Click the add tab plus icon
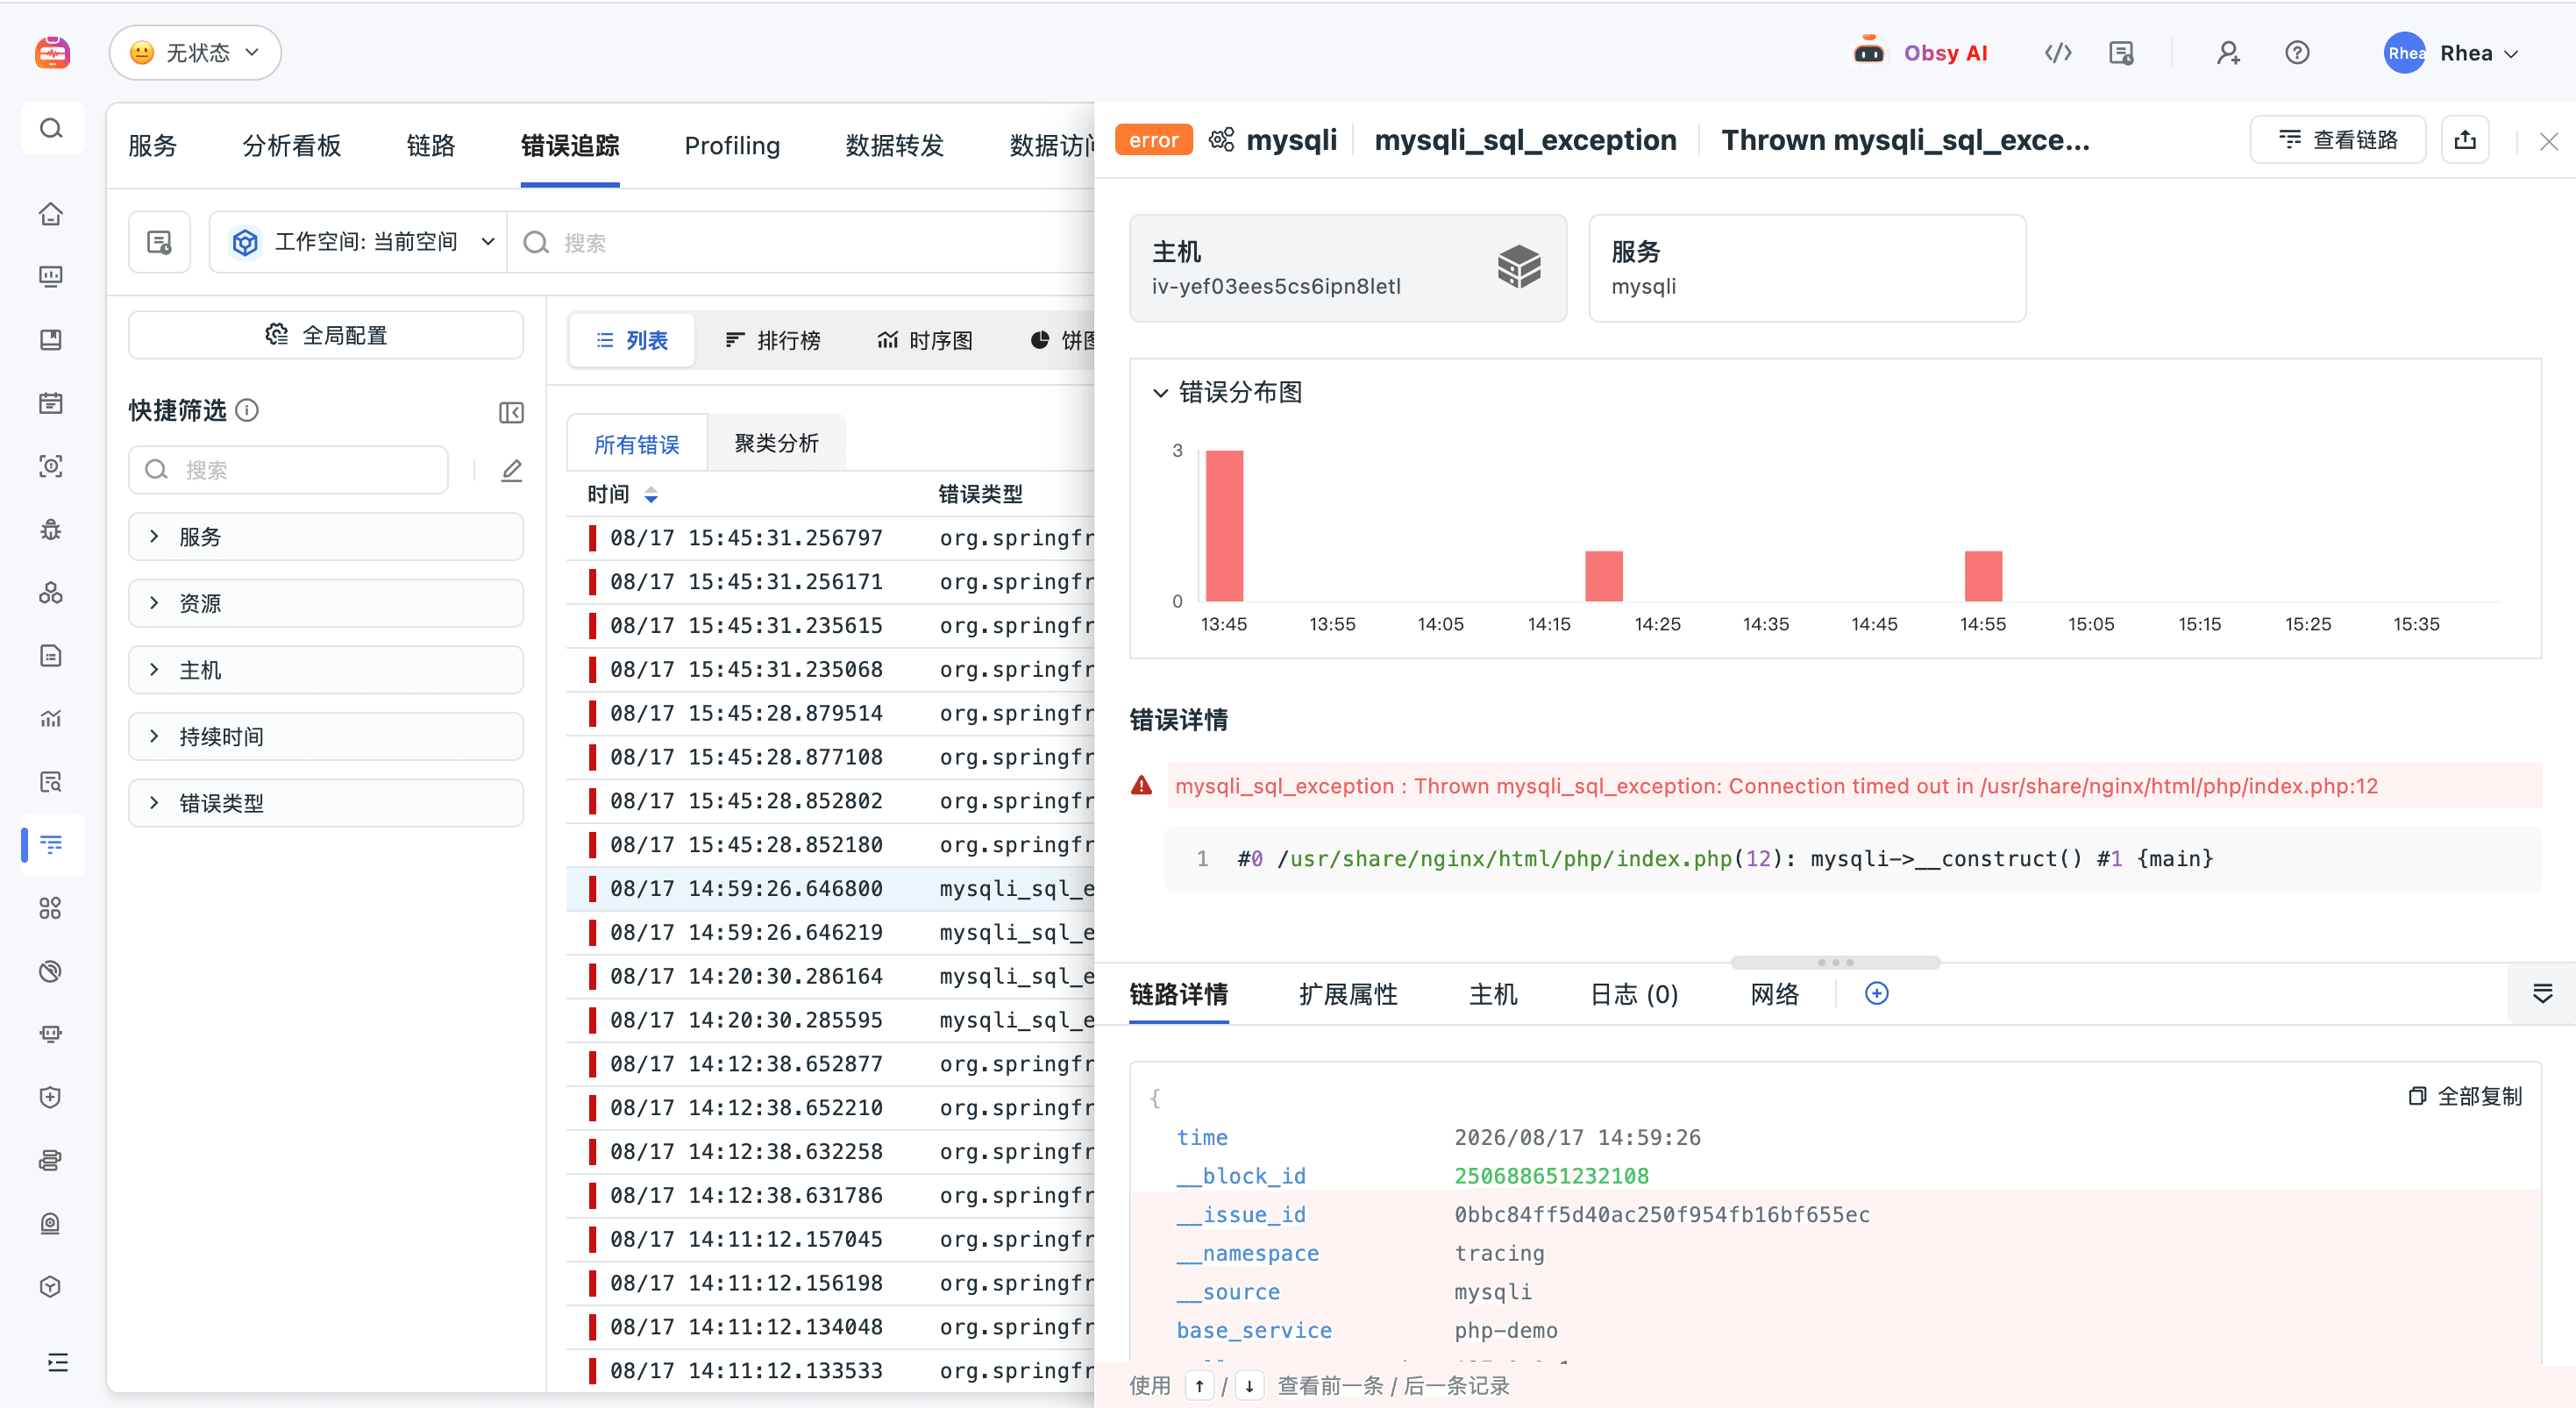Viewport: 2576px width, 1408px height. pyautogui.click(x=1877, y=993)
